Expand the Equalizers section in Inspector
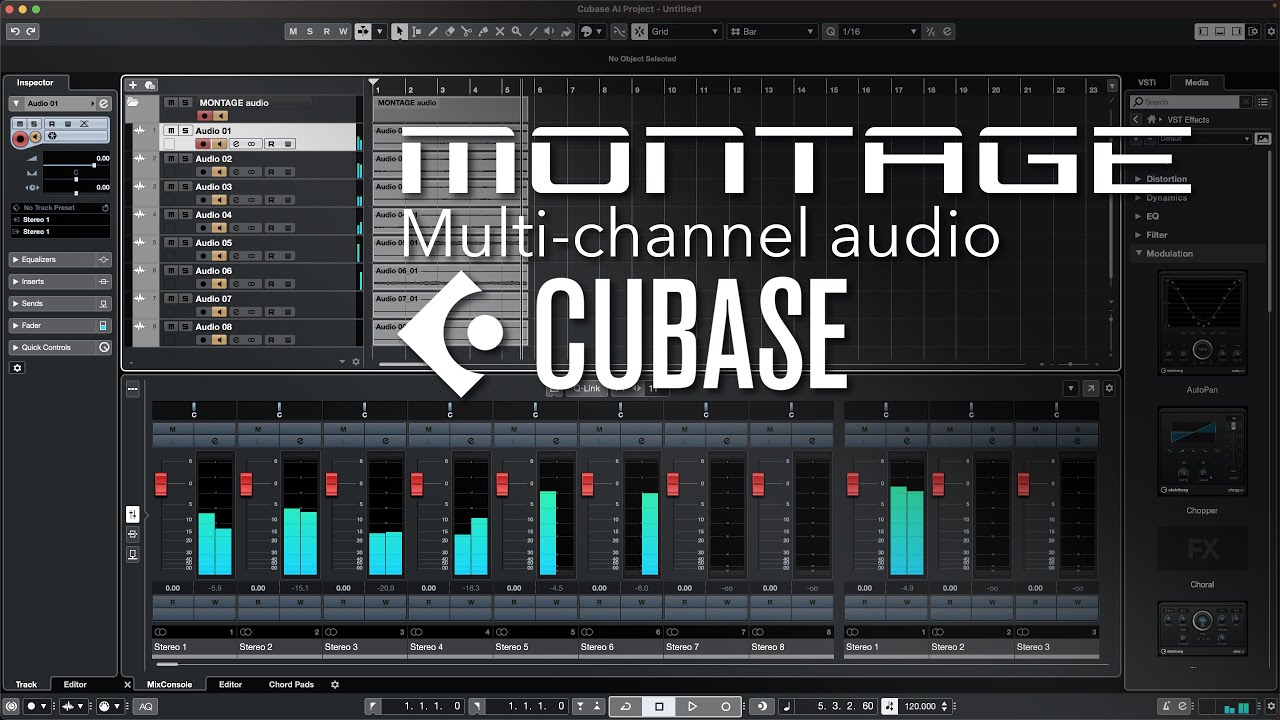 [x=60, y=260]
